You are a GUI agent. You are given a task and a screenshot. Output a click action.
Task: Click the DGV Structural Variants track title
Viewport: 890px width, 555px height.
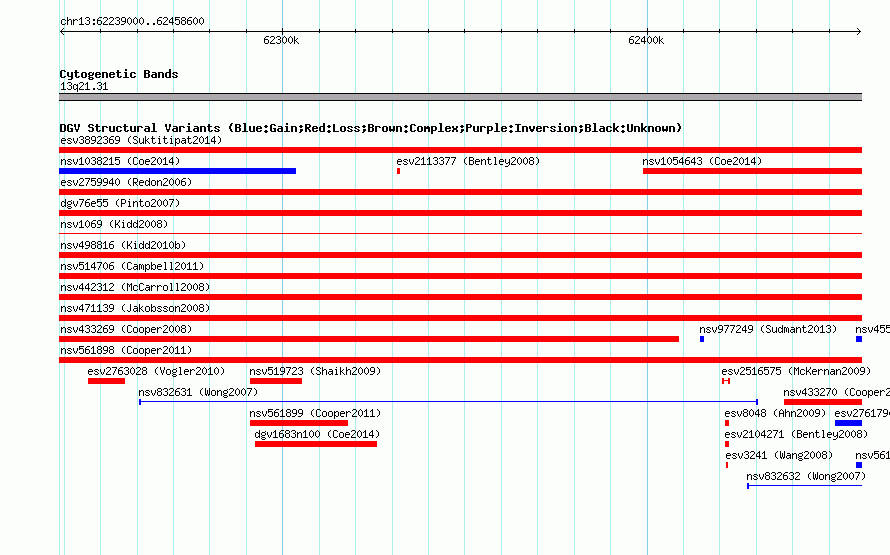pos(371,128)
